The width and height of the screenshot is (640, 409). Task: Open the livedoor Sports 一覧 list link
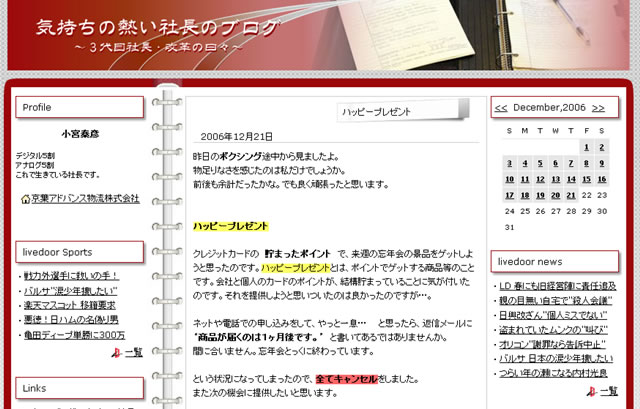pyautogui.click(x=134, y=353)
